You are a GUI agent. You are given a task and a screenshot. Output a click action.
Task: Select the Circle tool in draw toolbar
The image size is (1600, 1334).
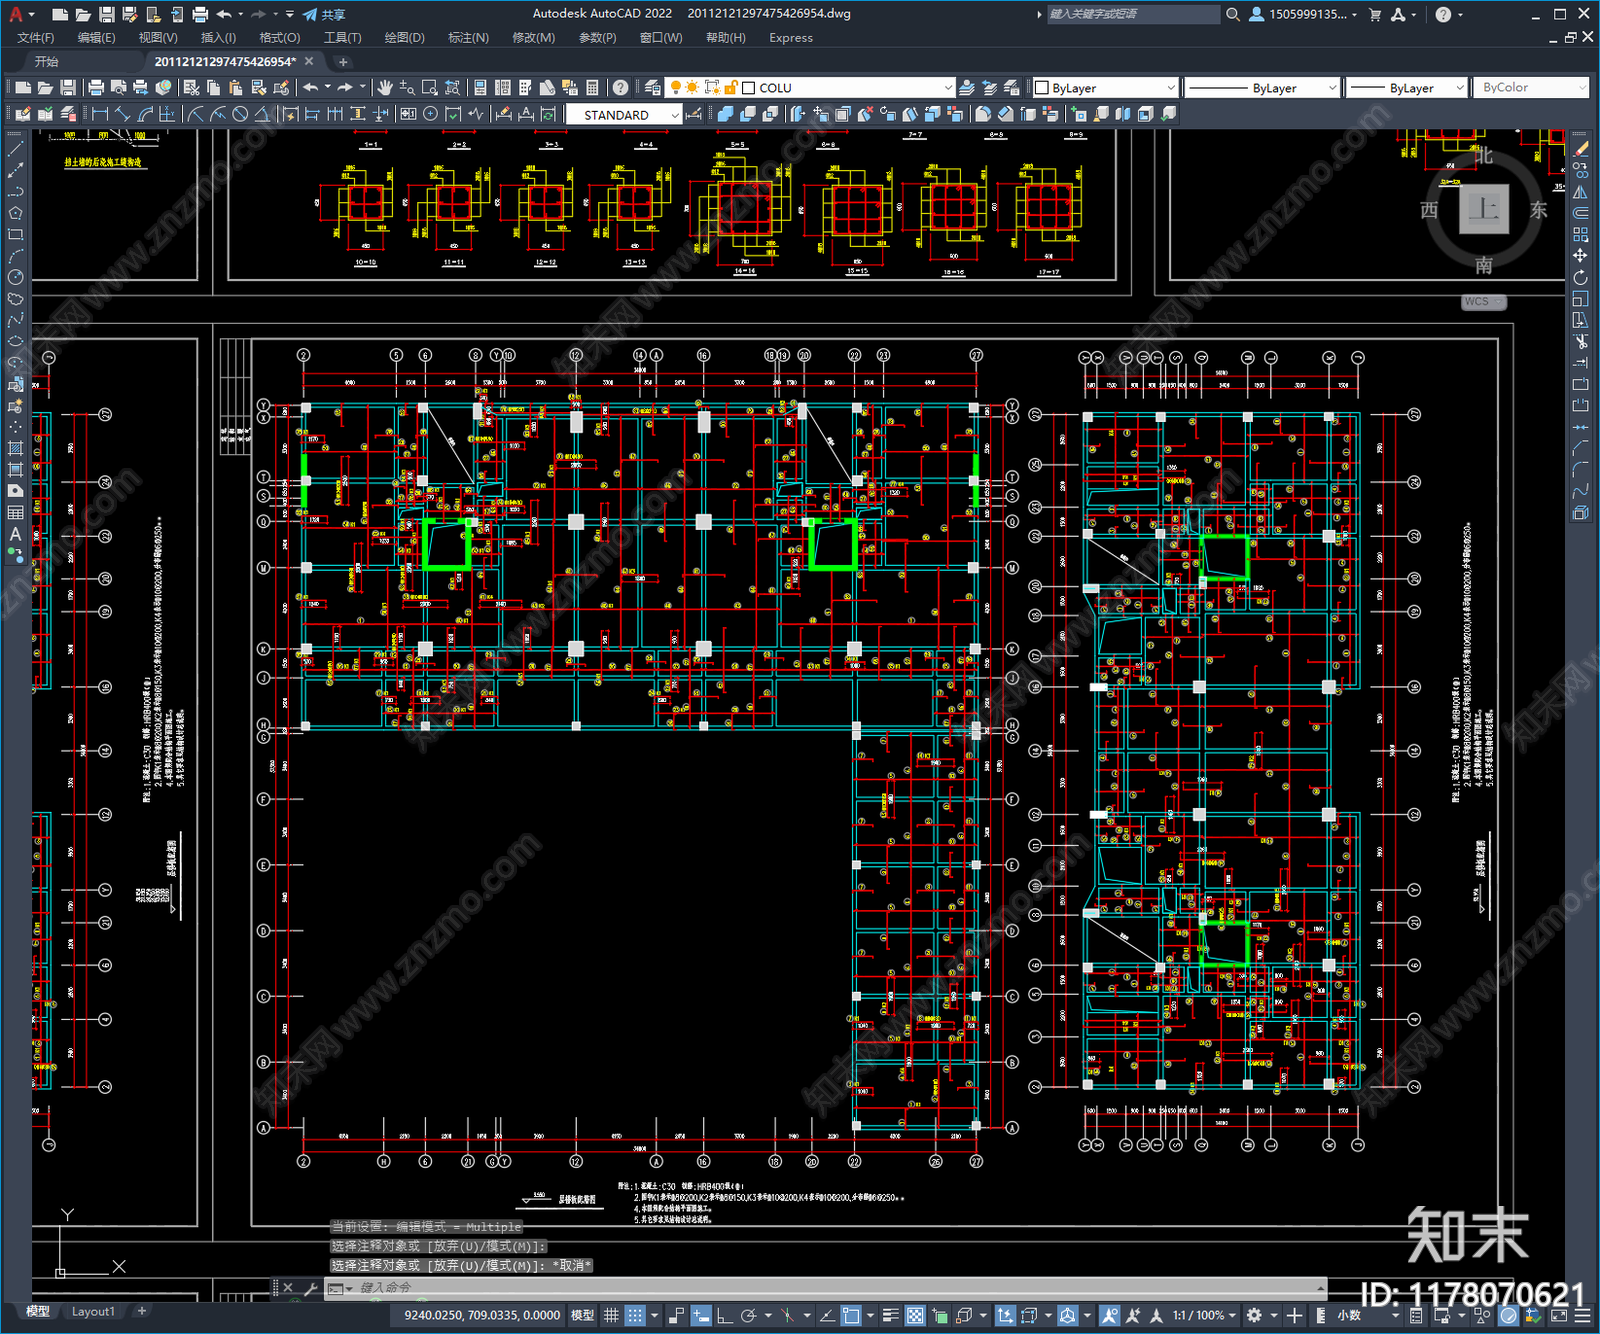point(15,277)
